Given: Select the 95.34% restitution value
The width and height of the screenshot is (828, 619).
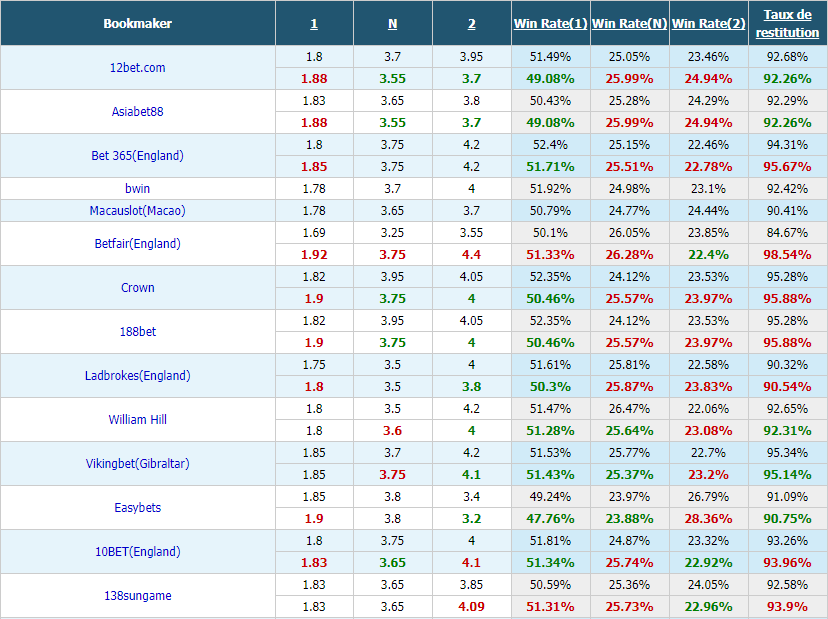Looking at the screenshot, I should [787, 453].
